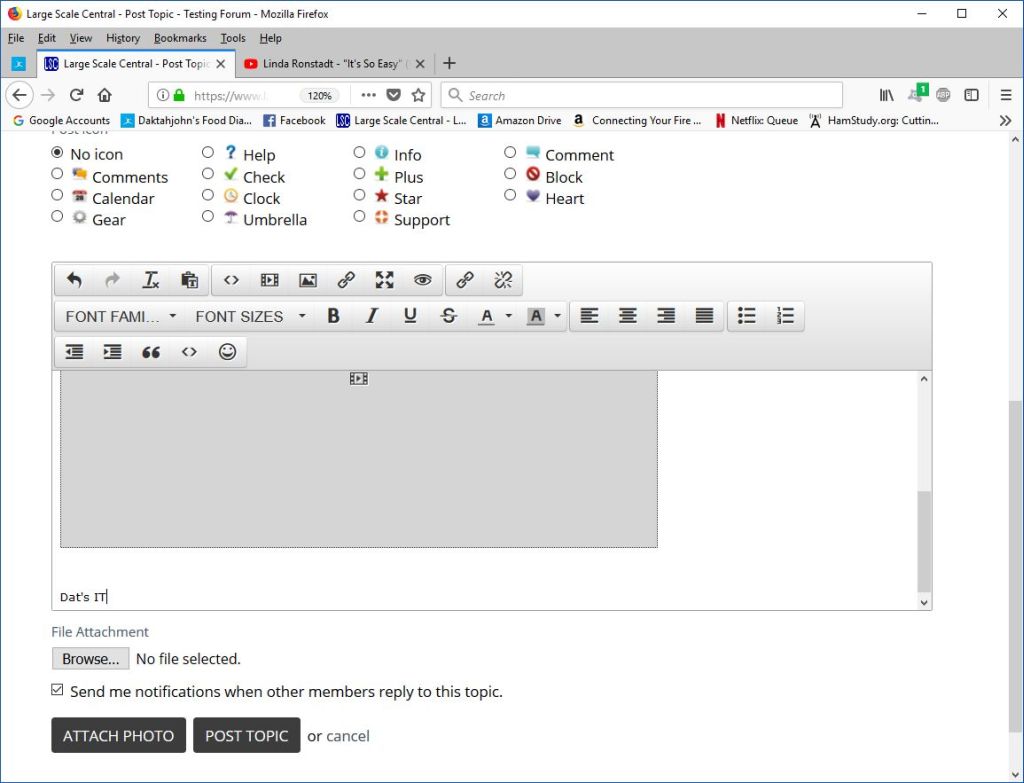Open the Font Sizes dropdown

pyautogui.click(x=250, y=316)
